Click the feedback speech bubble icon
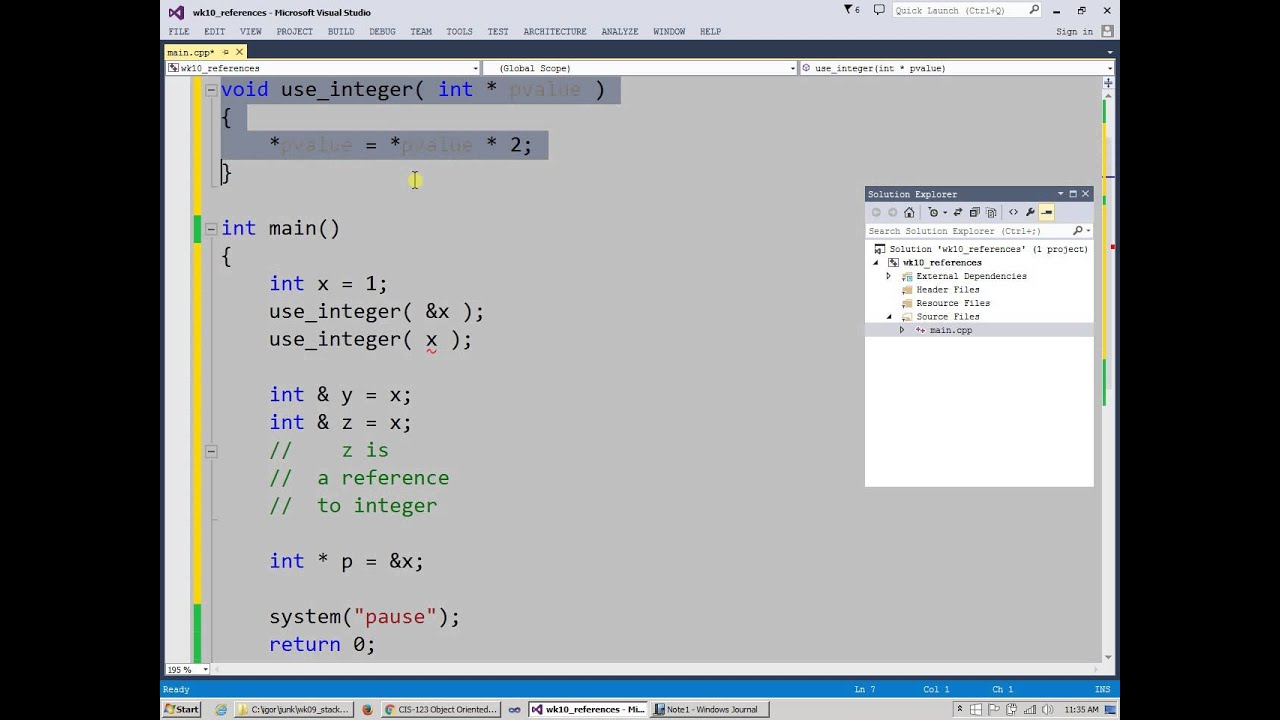This screenshot has width=1280, height=720. click(879, 10)
